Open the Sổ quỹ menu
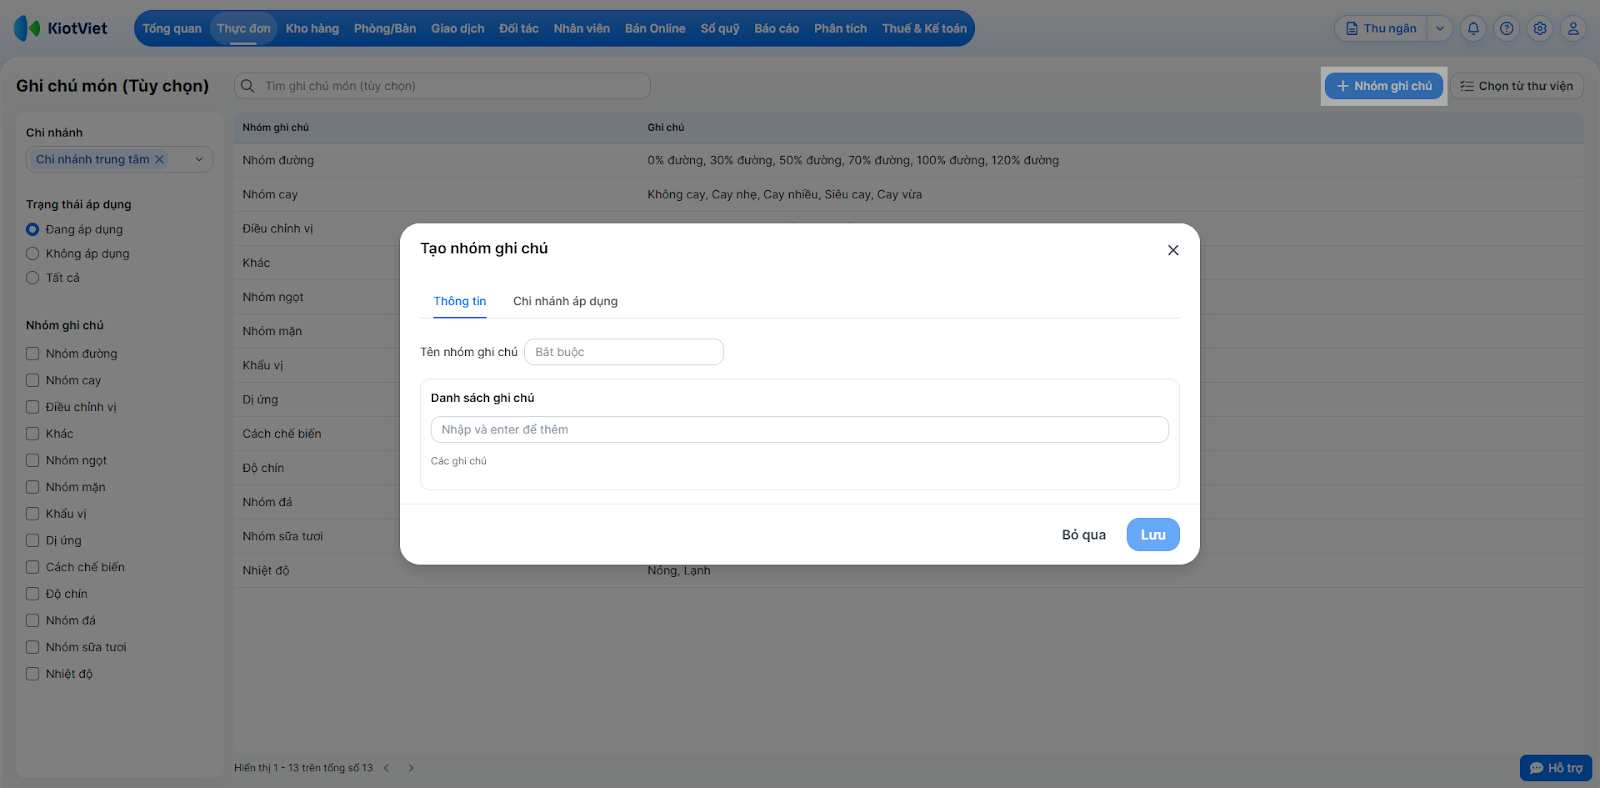The width and height of the screenshot is (1600, 788). (720, 28)
